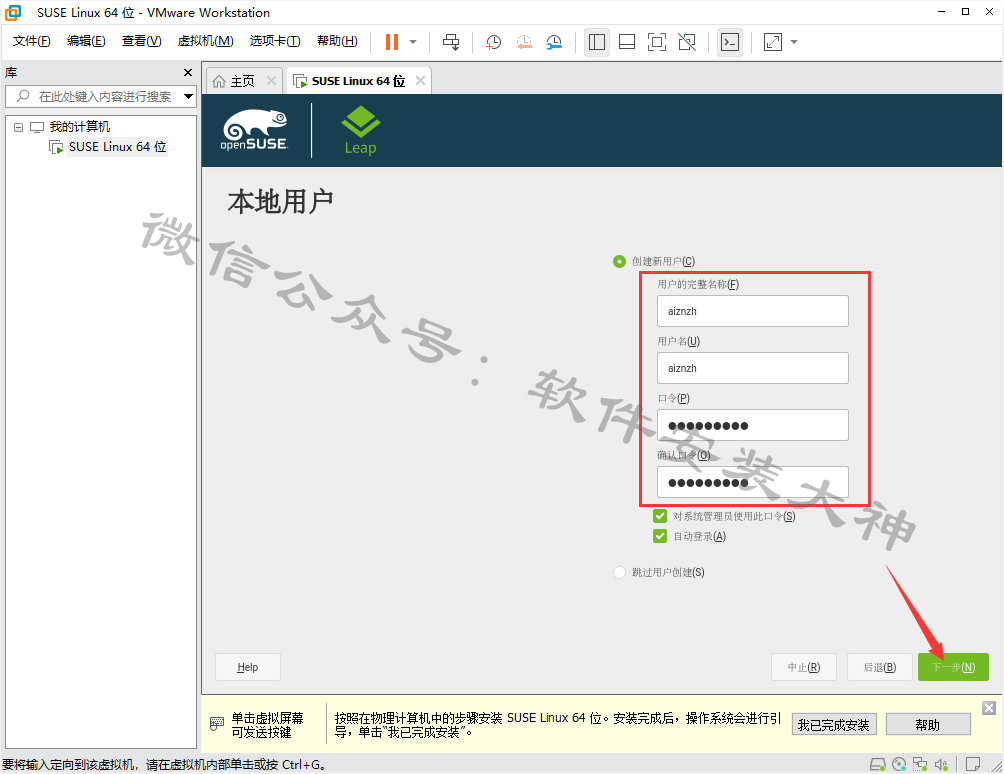Screen dimensions: 1004x774
Task: Open the library search dropdown arrow
Action: click(x=188, y=97)
